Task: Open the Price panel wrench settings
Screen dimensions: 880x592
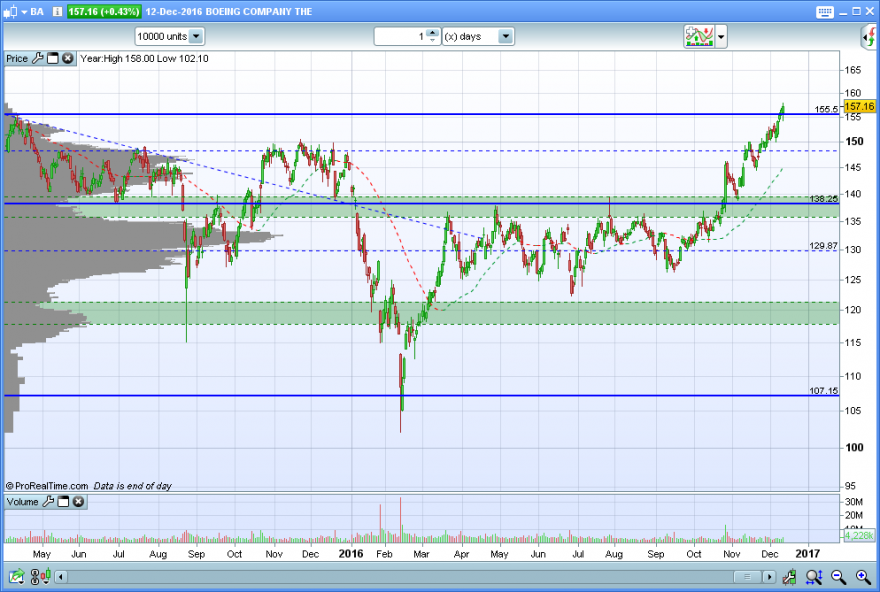Action: tap(38, 58)
